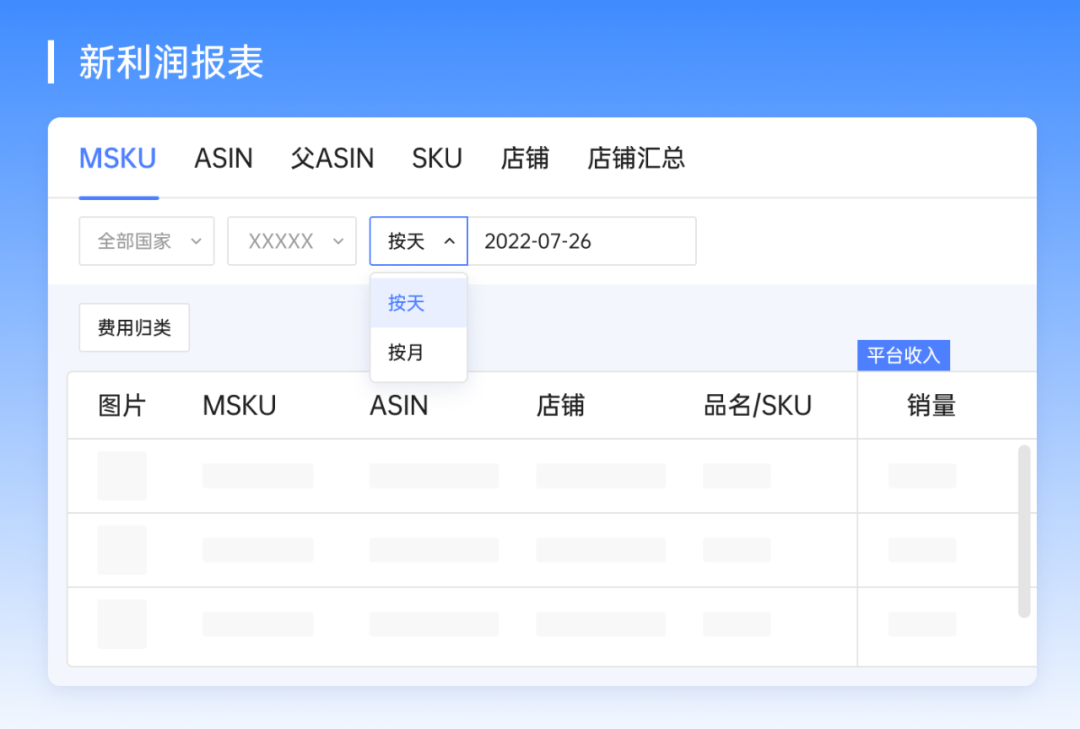
Task: Click the 店铺 column header in the table
Action: 560,406
